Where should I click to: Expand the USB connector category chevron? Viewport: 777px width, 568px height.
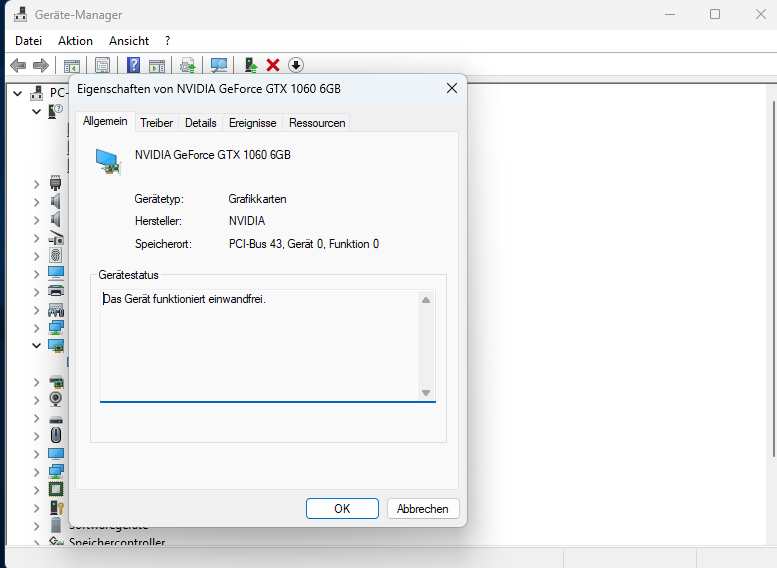36,184
